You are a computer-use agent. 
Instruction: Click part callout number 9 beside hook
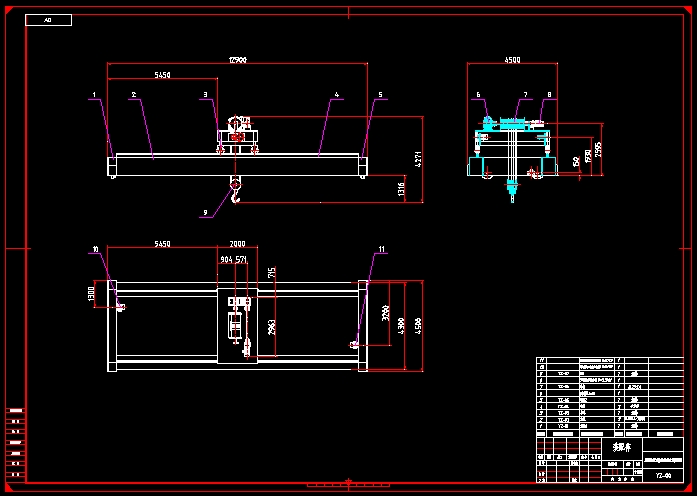[205, 212]
